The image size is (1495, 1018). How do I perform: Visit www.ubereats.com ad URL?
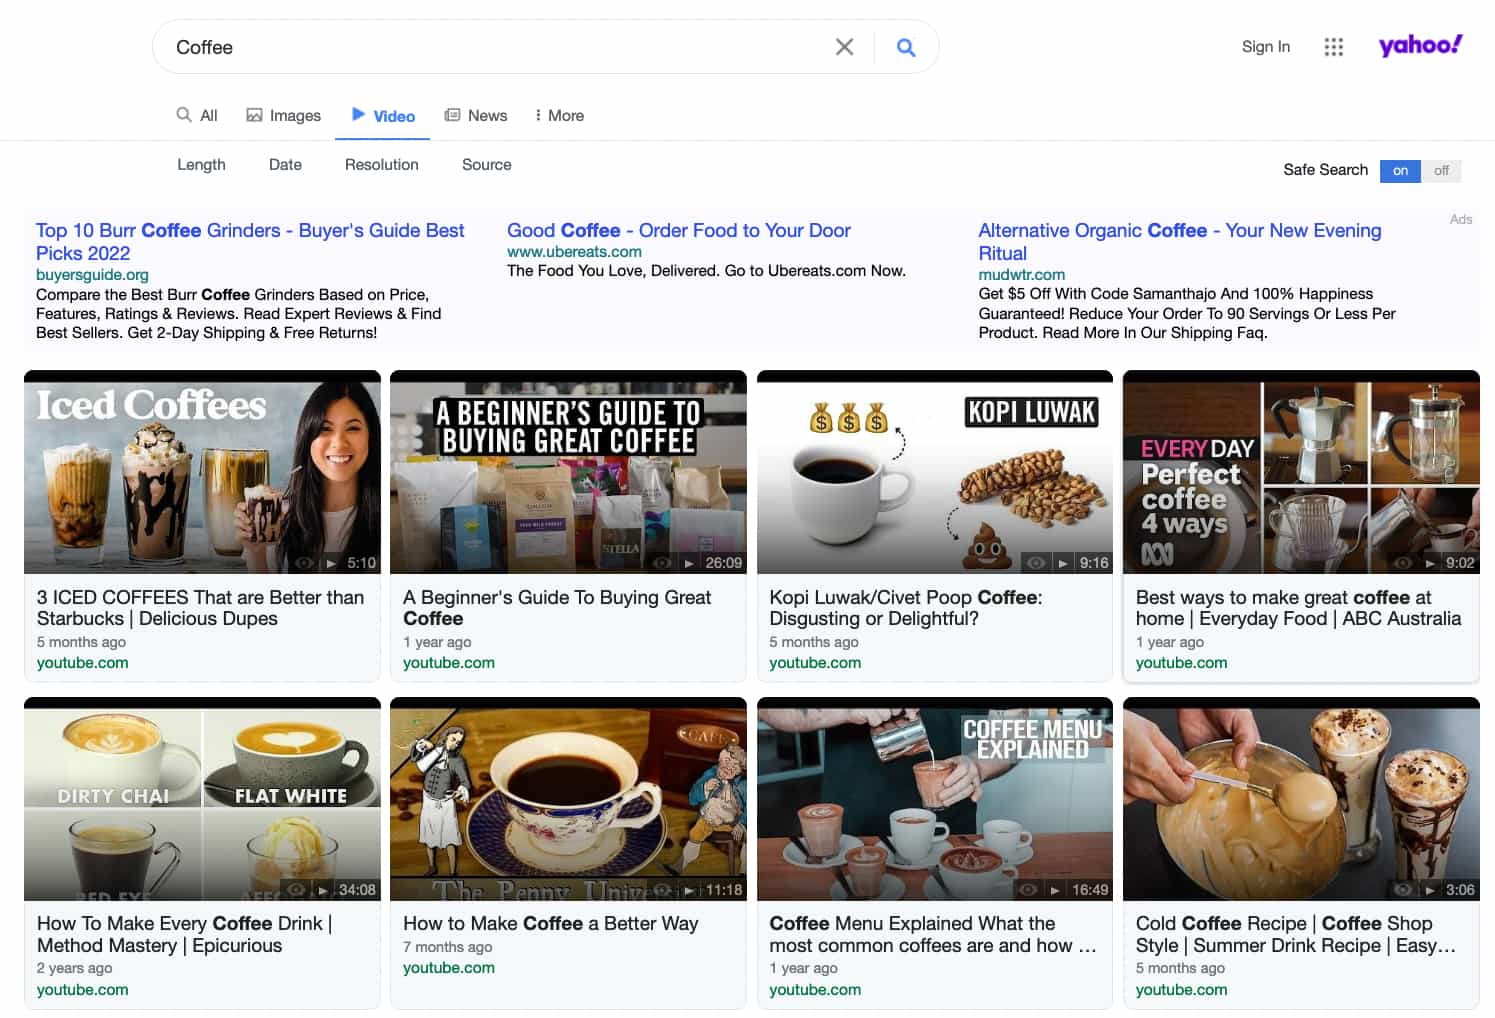574,252
